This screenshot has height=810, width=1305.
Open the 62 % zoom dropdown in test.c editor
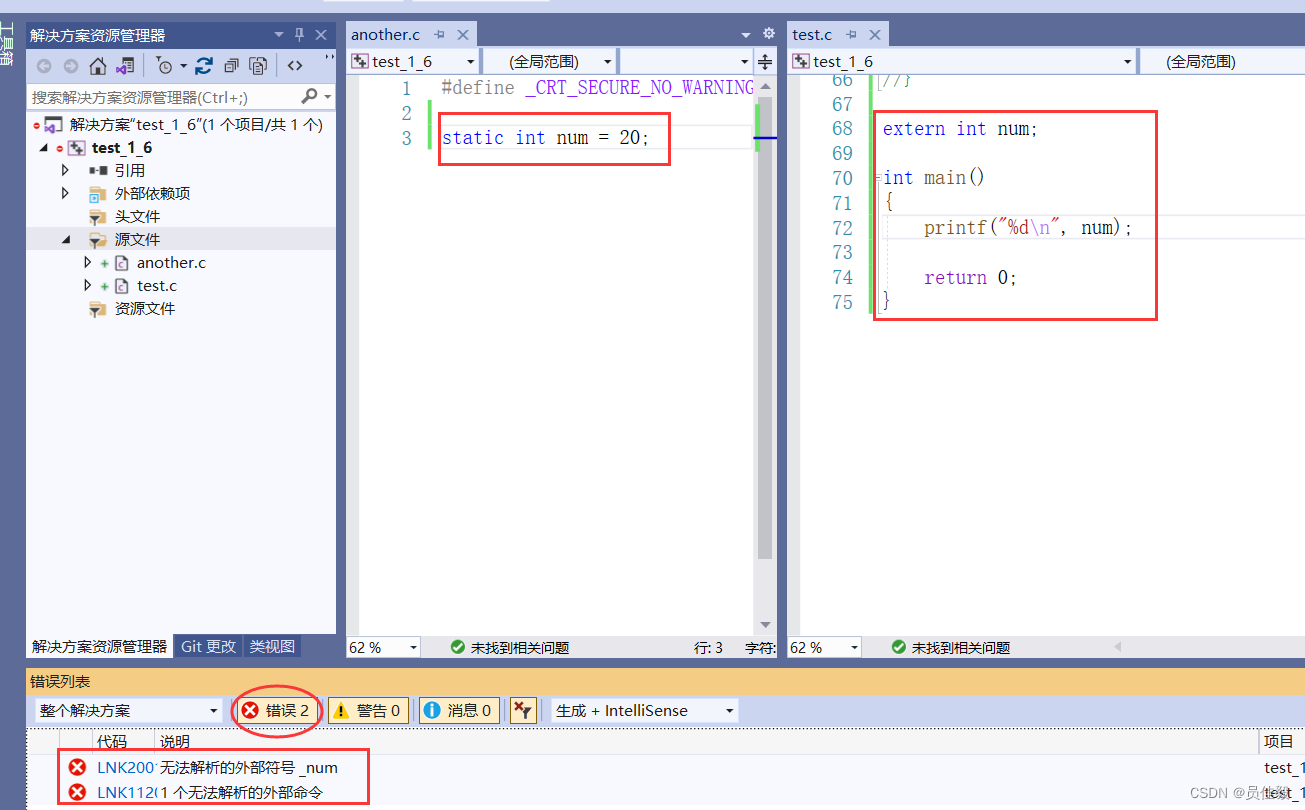[x=825, y=648]
